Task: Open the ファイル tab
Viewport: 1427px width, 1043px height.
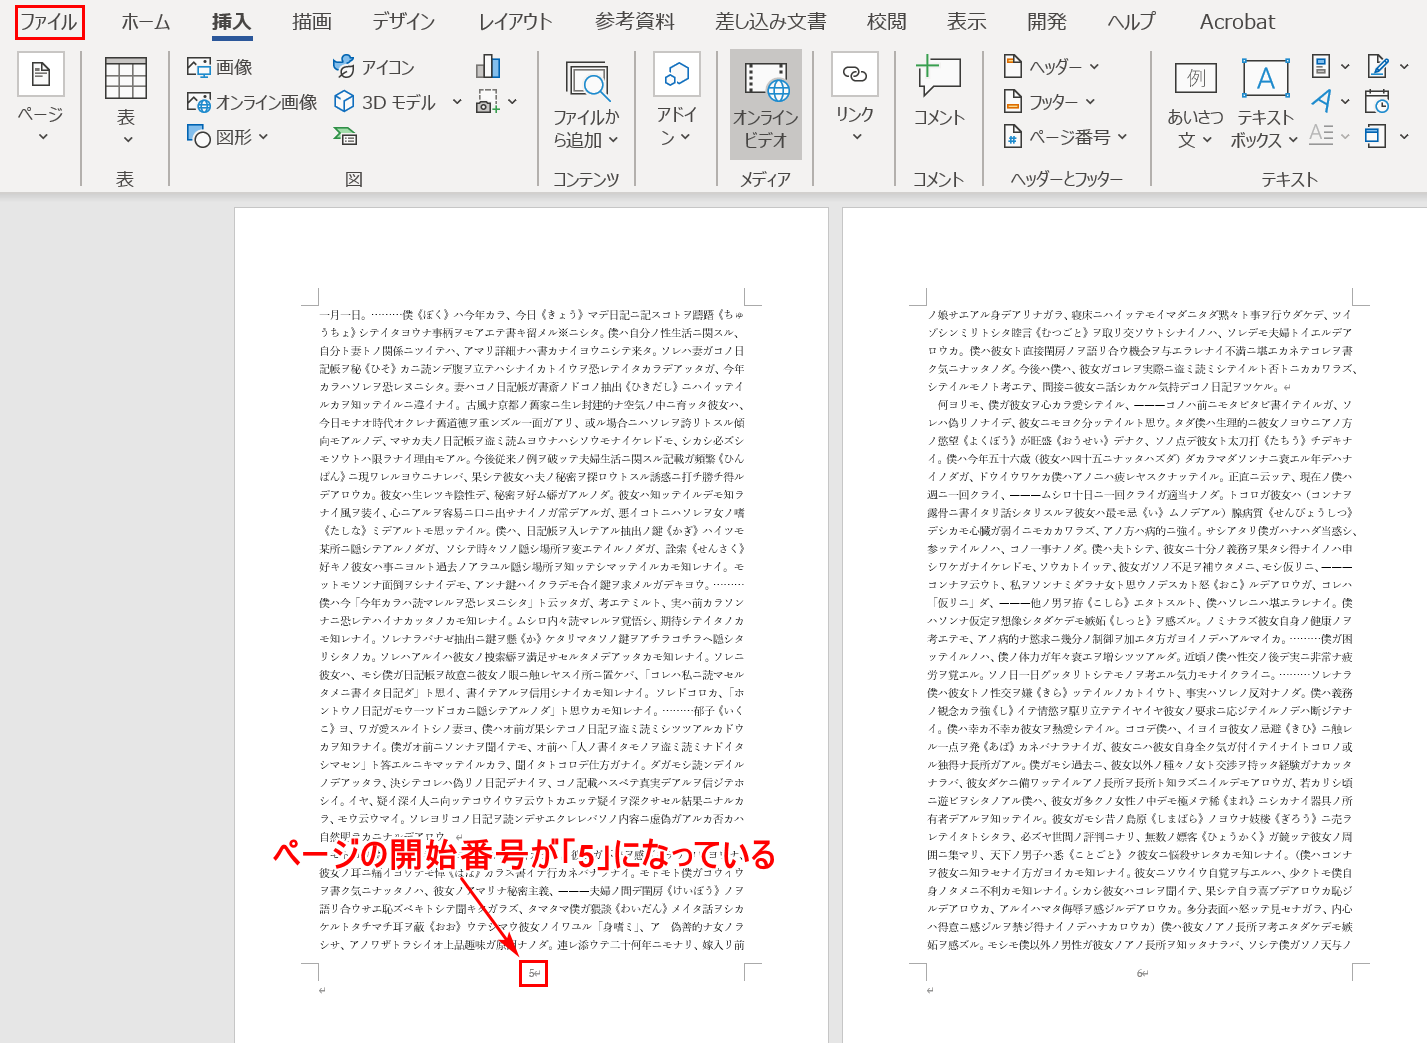Action: (49, 22)
